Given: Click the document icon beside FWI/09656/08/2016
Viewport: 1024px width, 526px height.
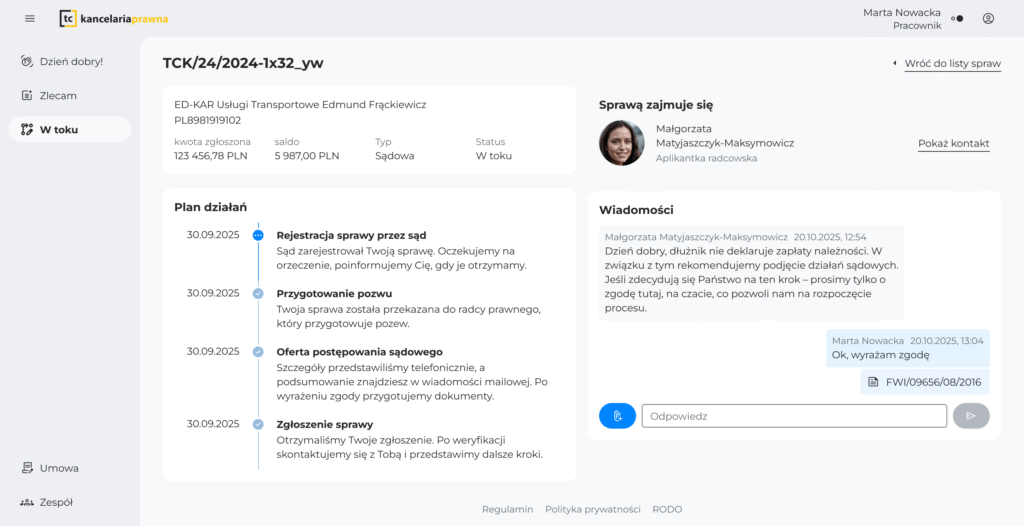Looking at the screenshot, I should [x=873, y=382].
